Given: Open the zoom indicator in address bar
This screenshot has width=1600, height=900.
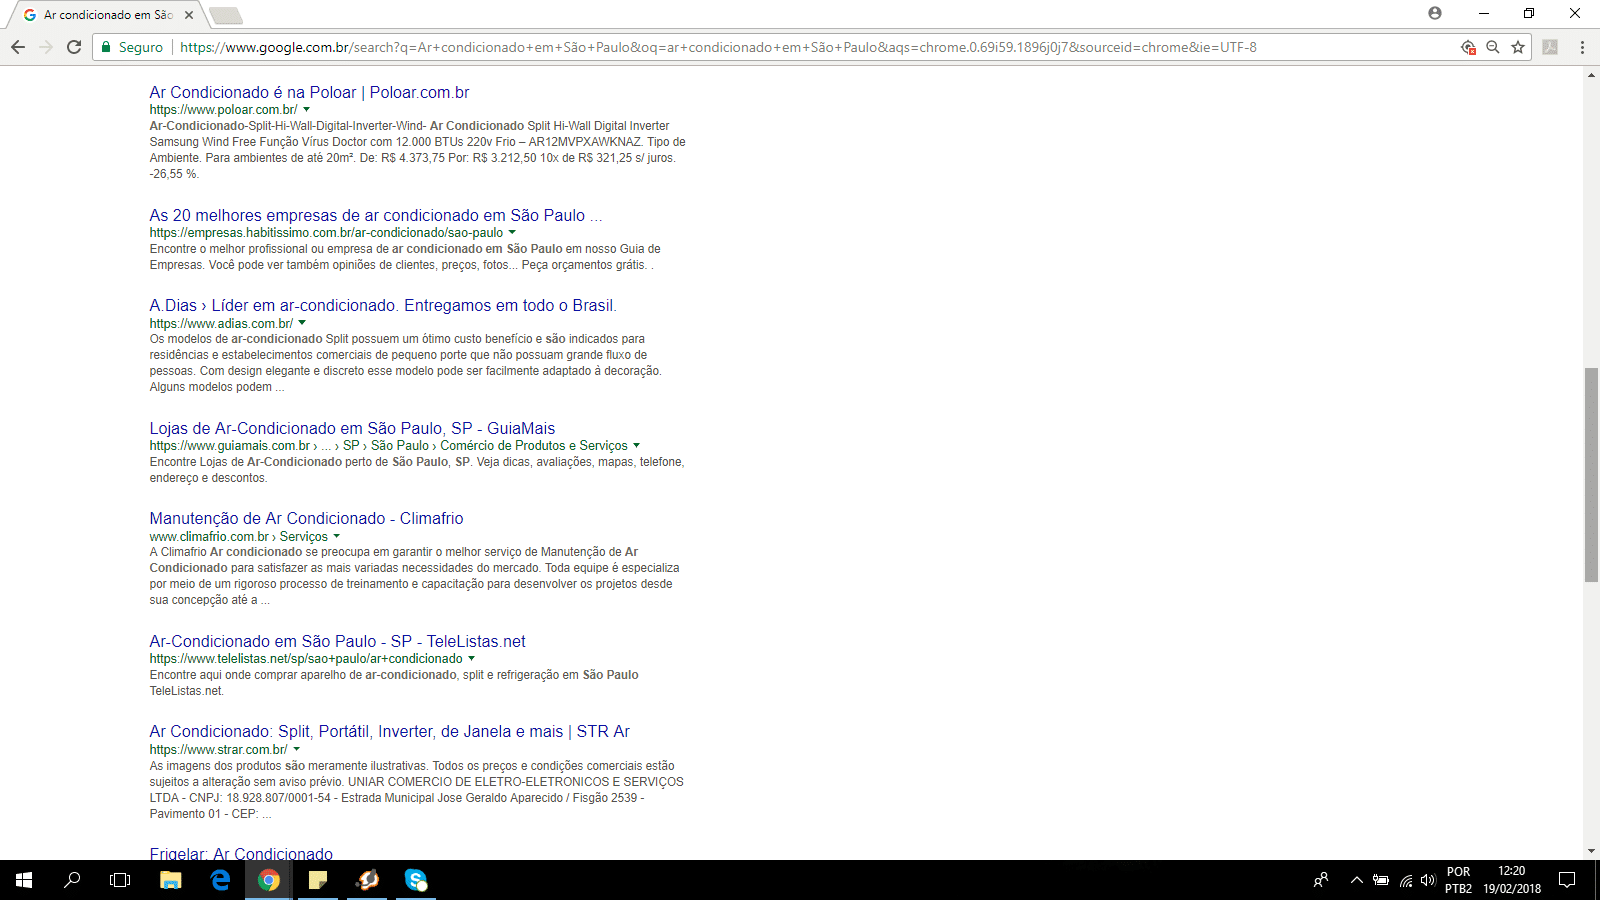Looking at the screenshot, I should [x=1493, y=47].
